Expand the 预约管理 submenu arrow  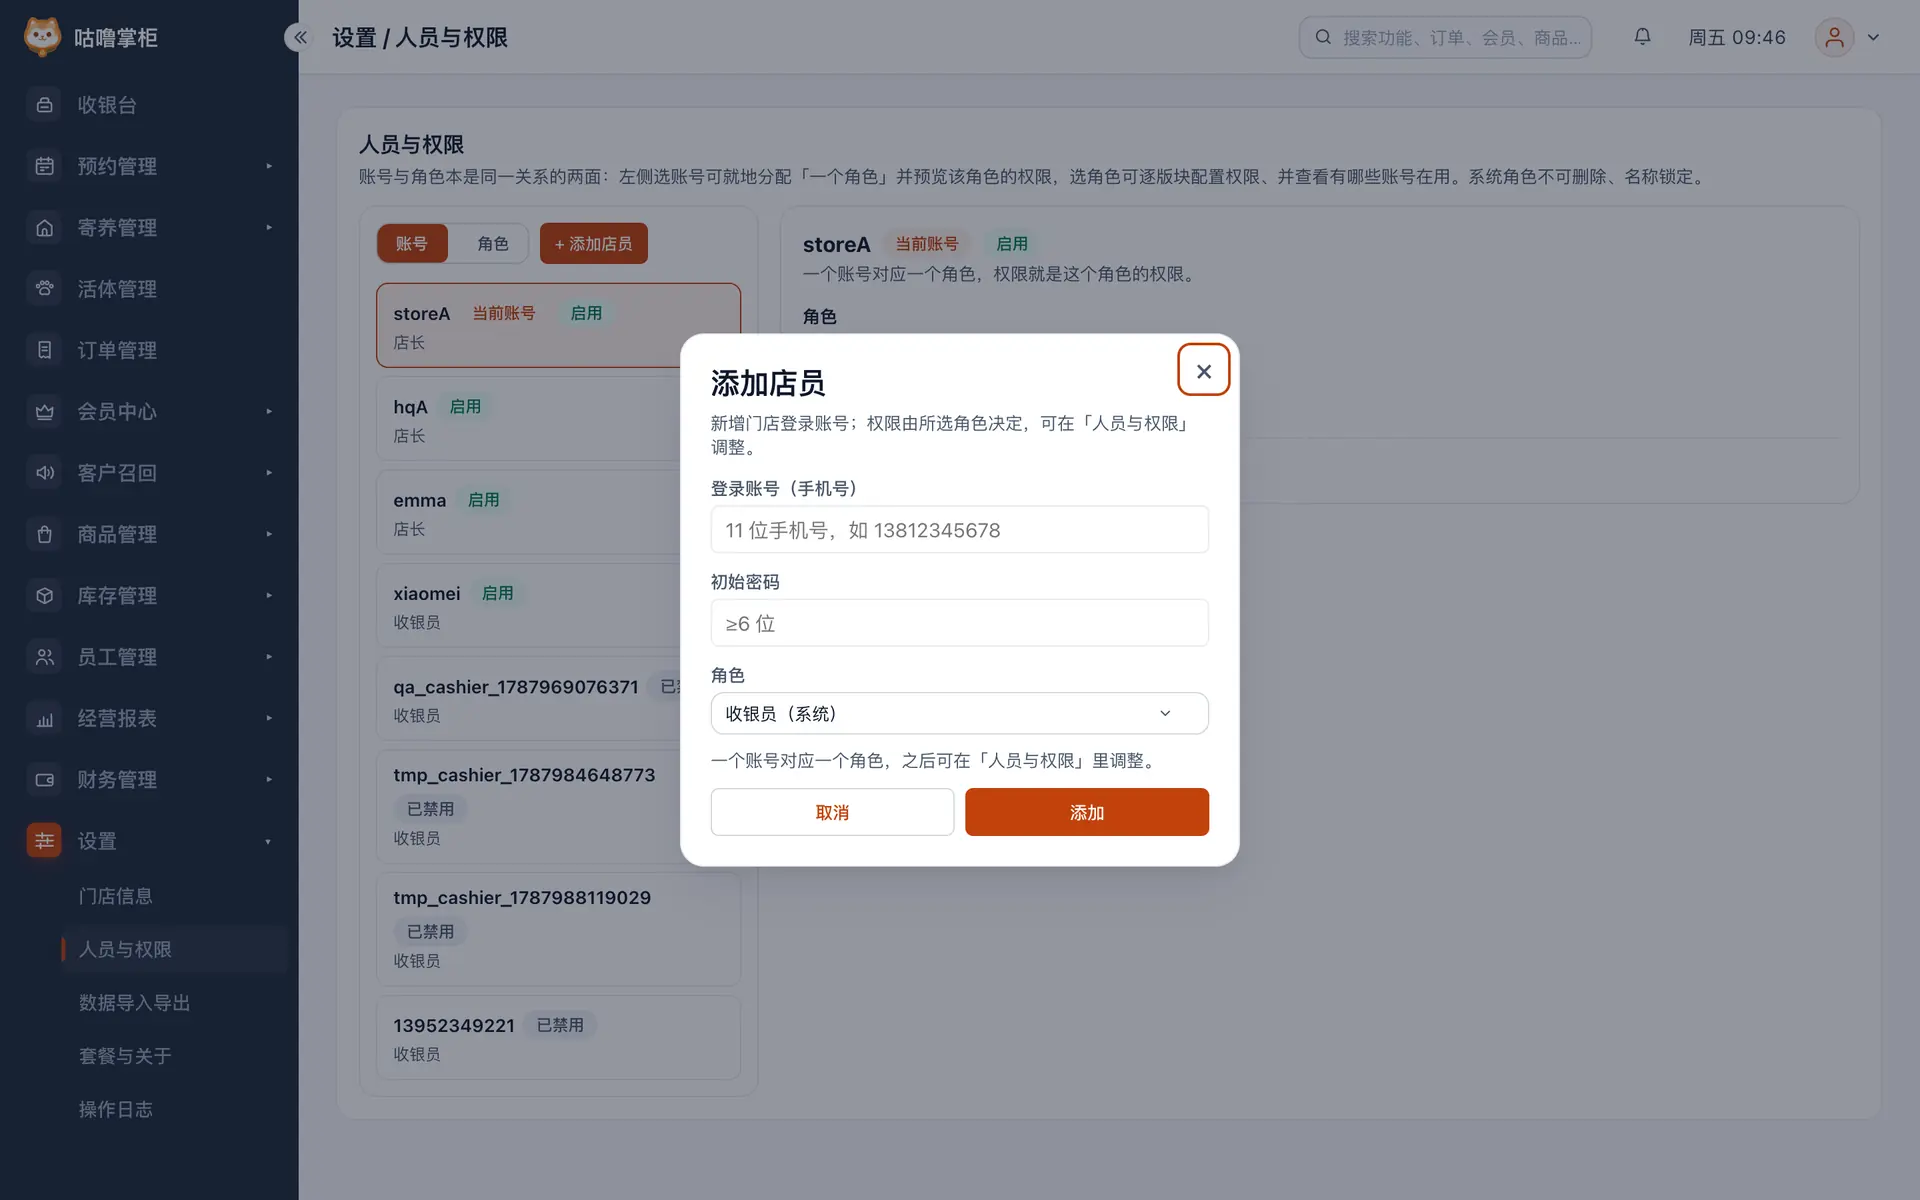[269, 166]
